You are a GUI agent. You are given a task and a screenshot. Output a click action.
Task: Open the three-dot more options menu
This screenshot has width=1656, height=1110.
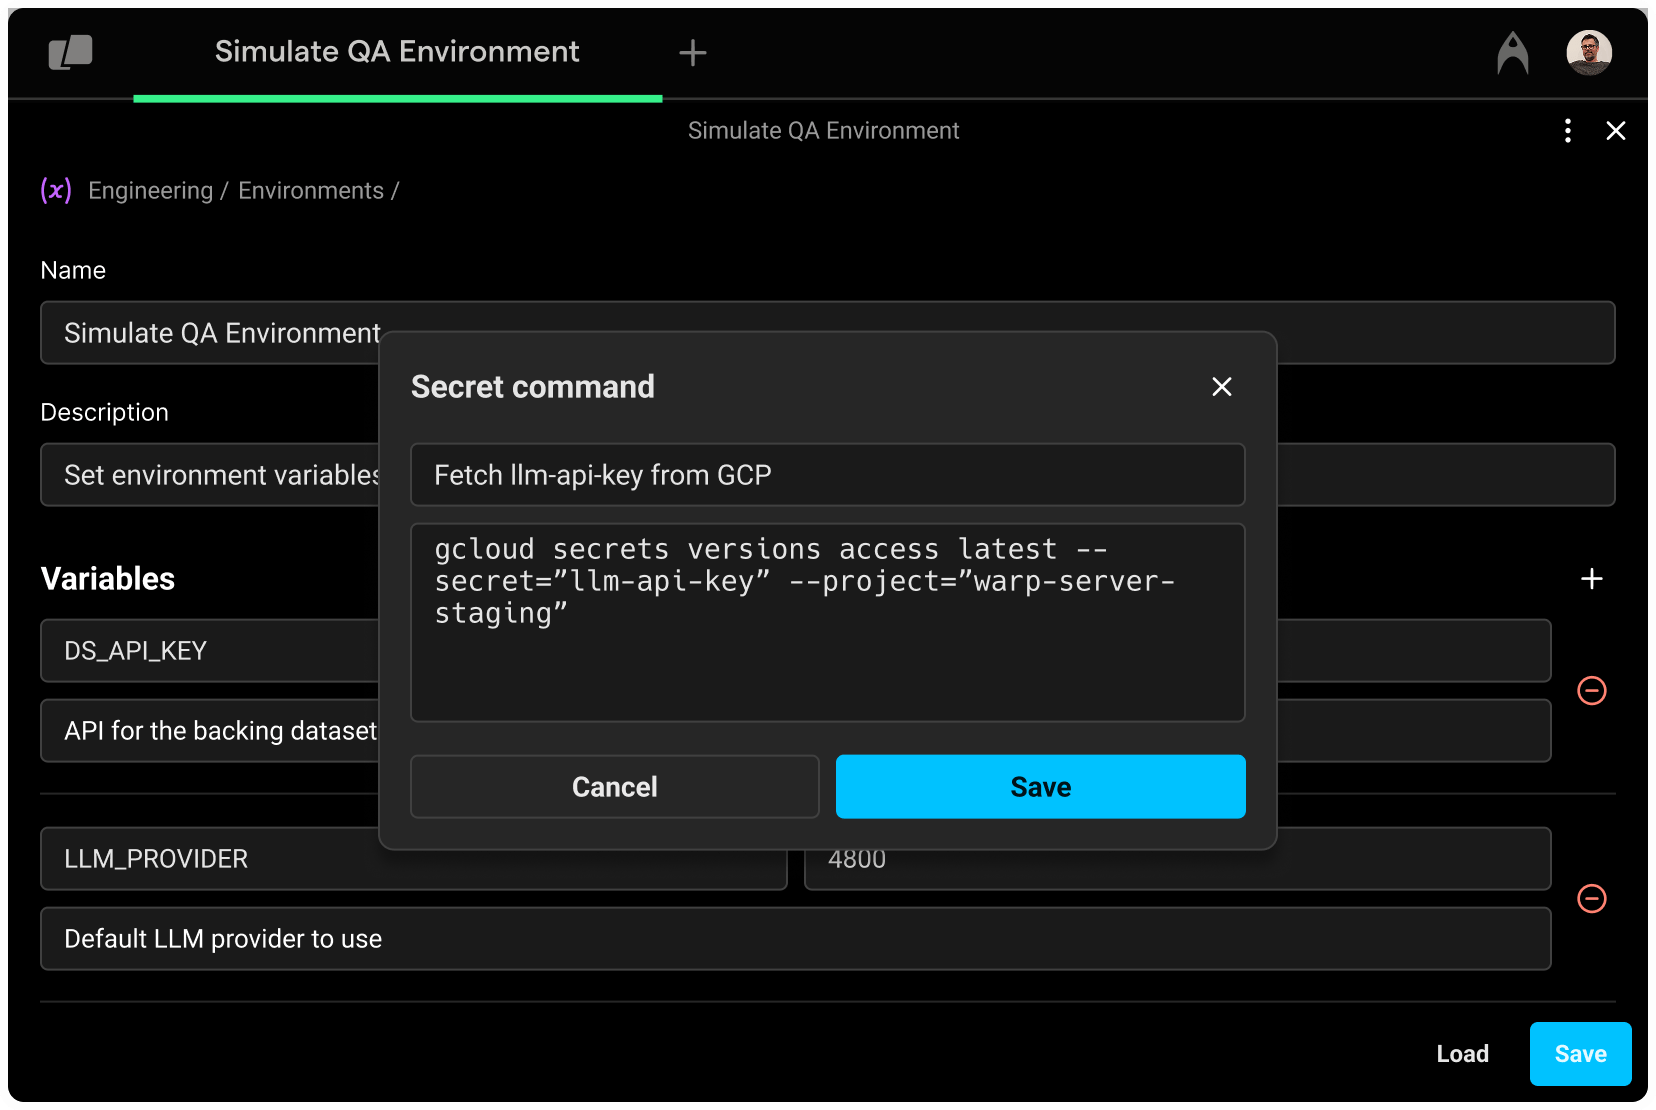(1567, 131)
